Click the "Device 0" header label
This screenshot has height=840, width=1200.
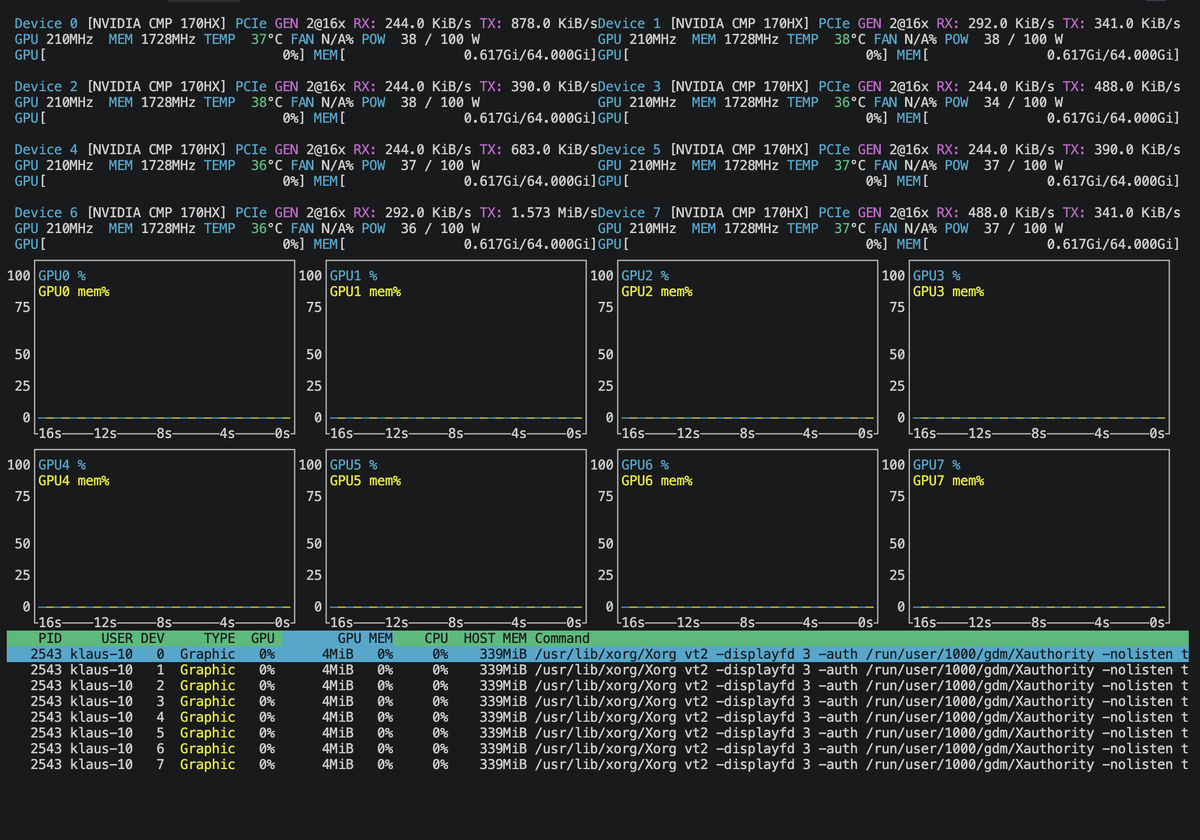47,24
